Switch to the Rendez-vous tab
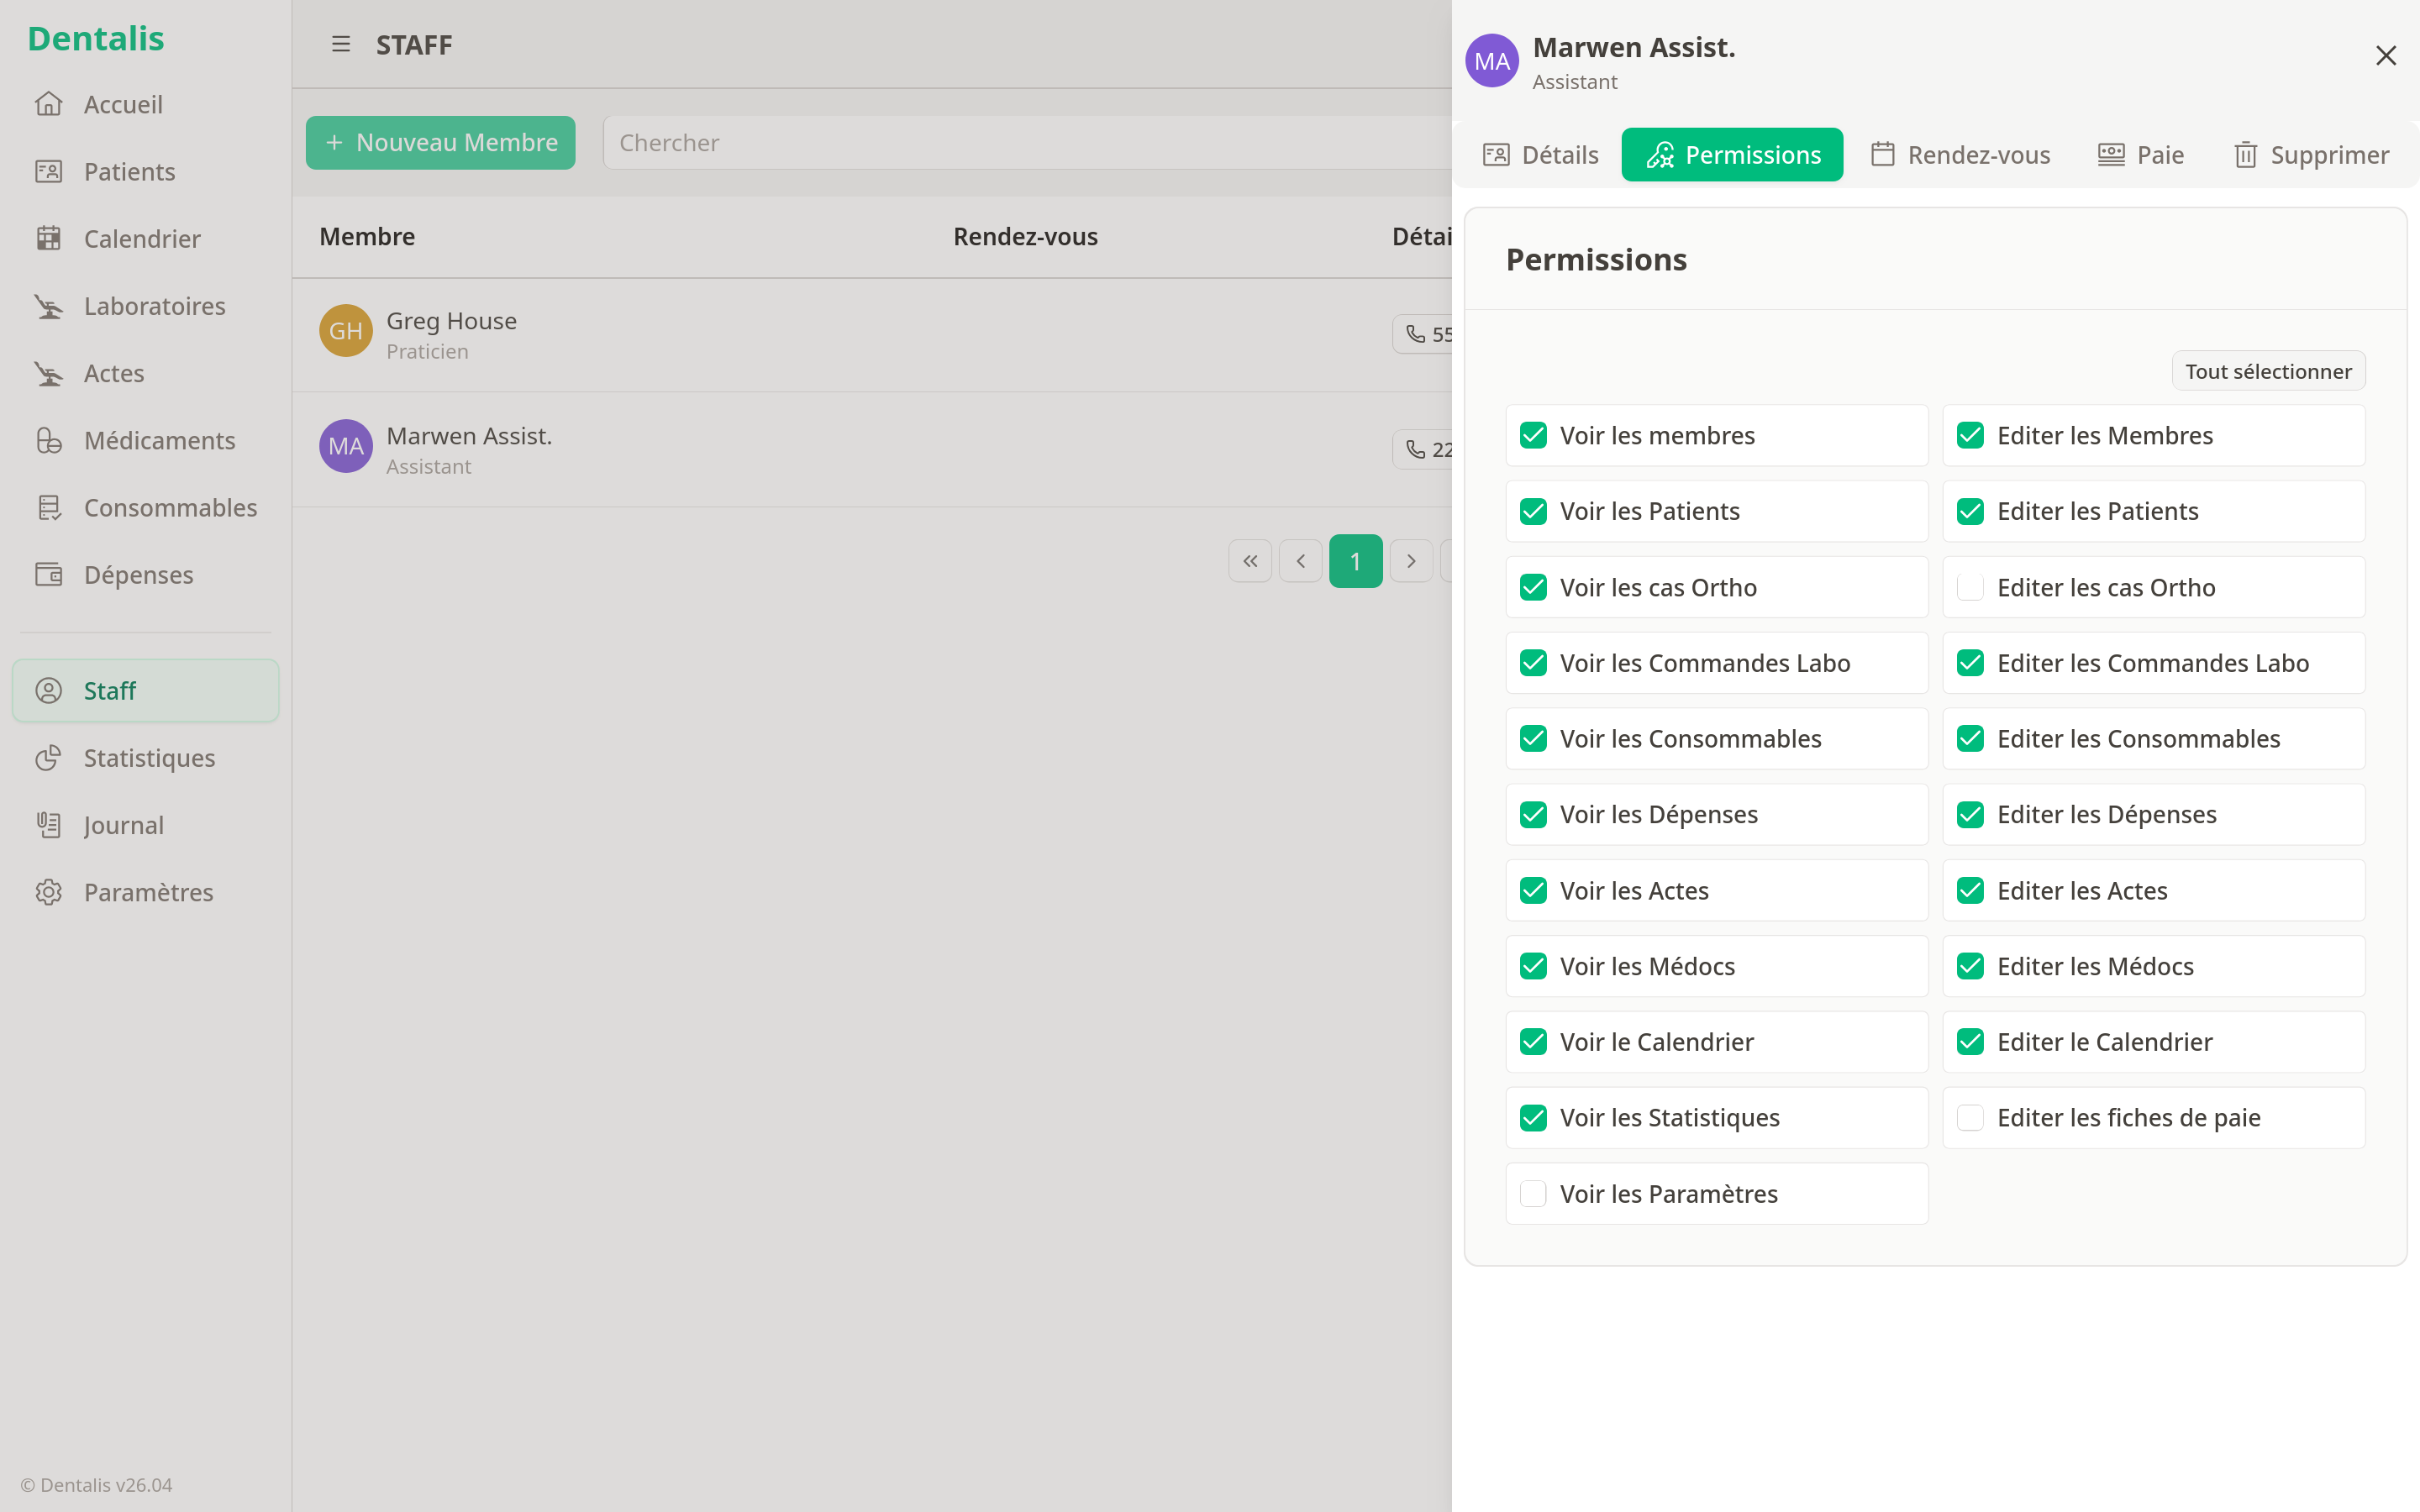The height and width of the screenshot is (1512, 2420). point(1960,155)
